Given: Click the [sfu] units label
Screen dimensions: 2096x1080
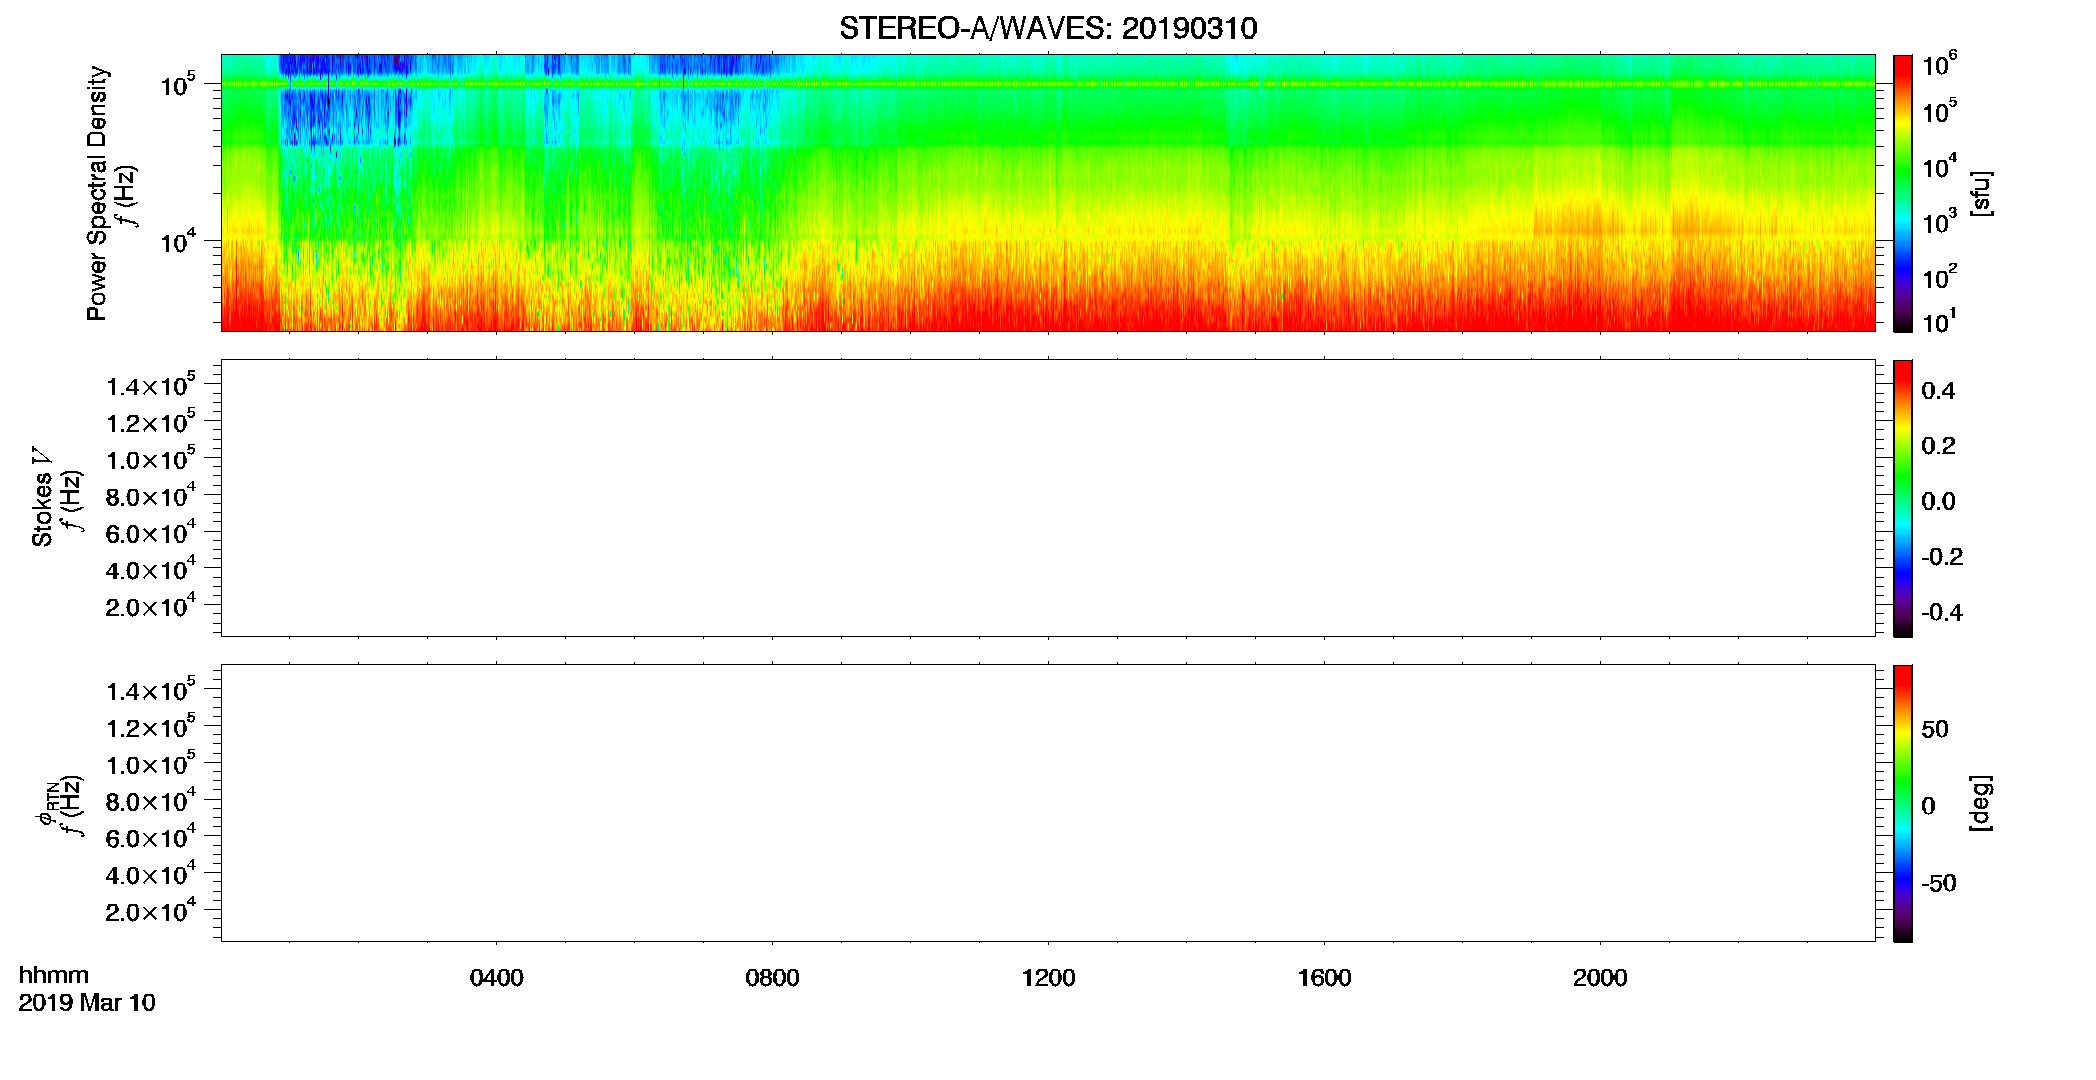Looking at the screenshot, I should tap(1981, 193).
